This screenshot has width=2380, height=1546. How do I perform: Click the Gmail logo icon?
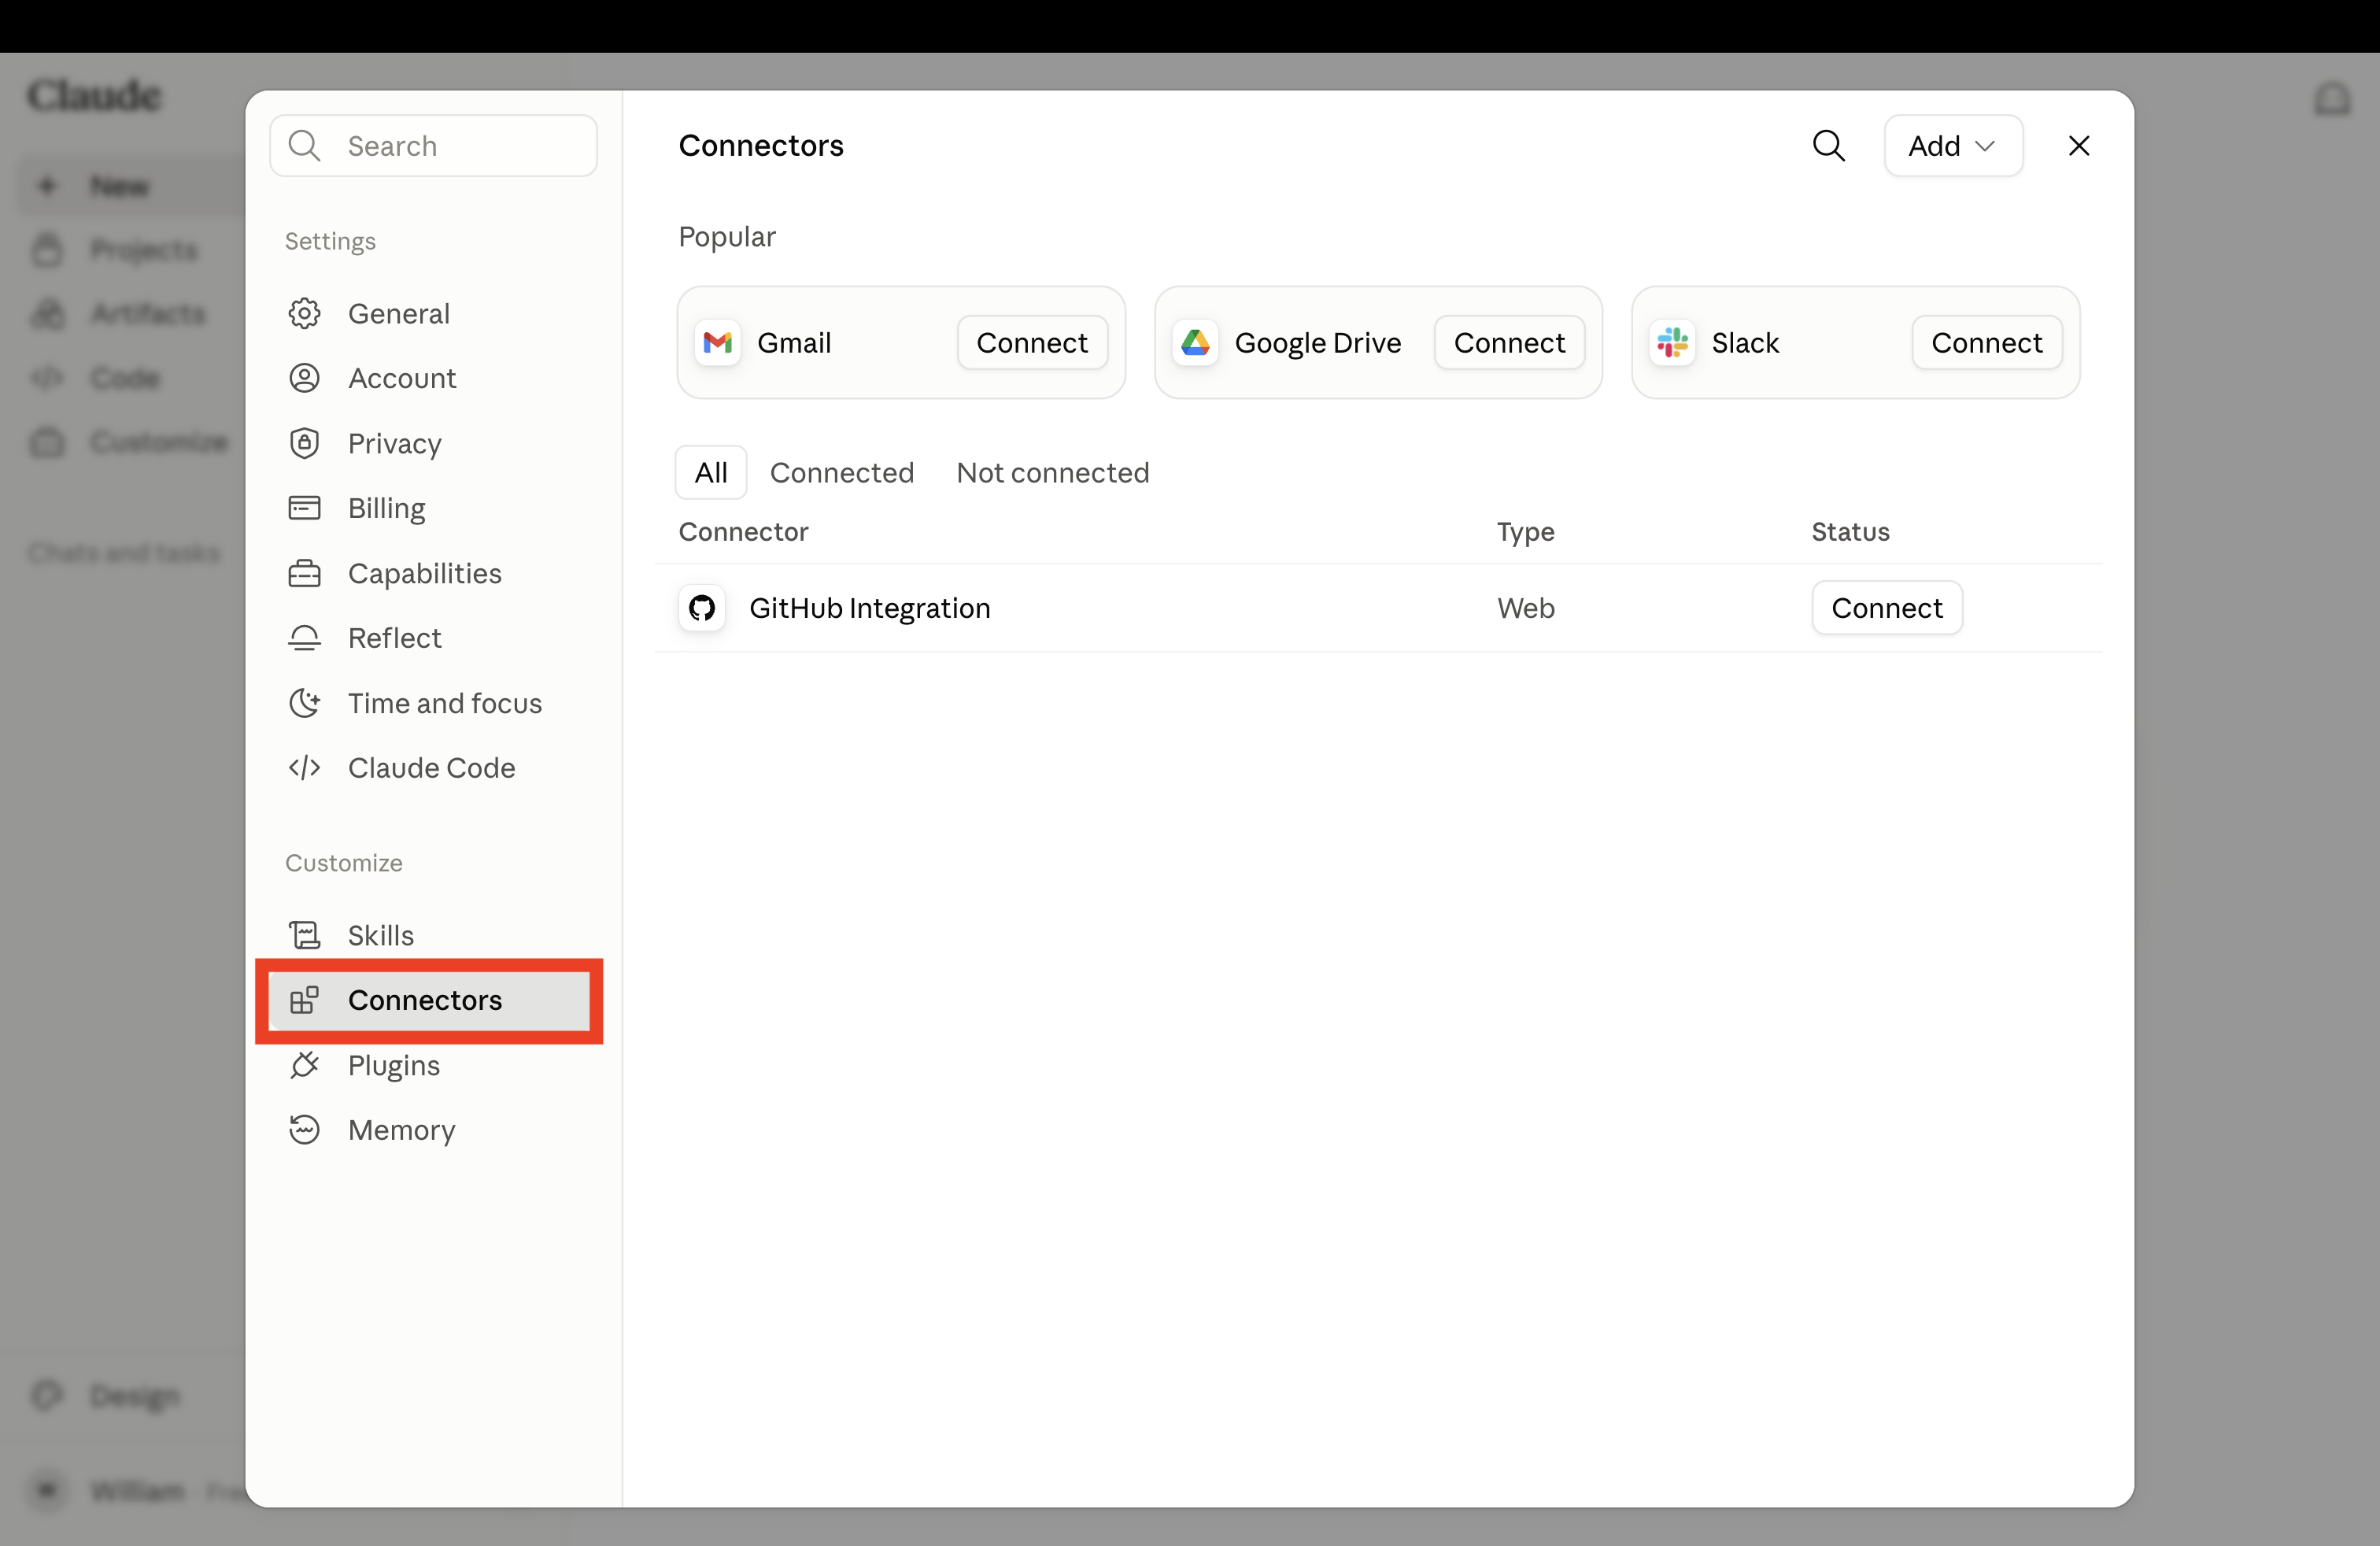718,343
